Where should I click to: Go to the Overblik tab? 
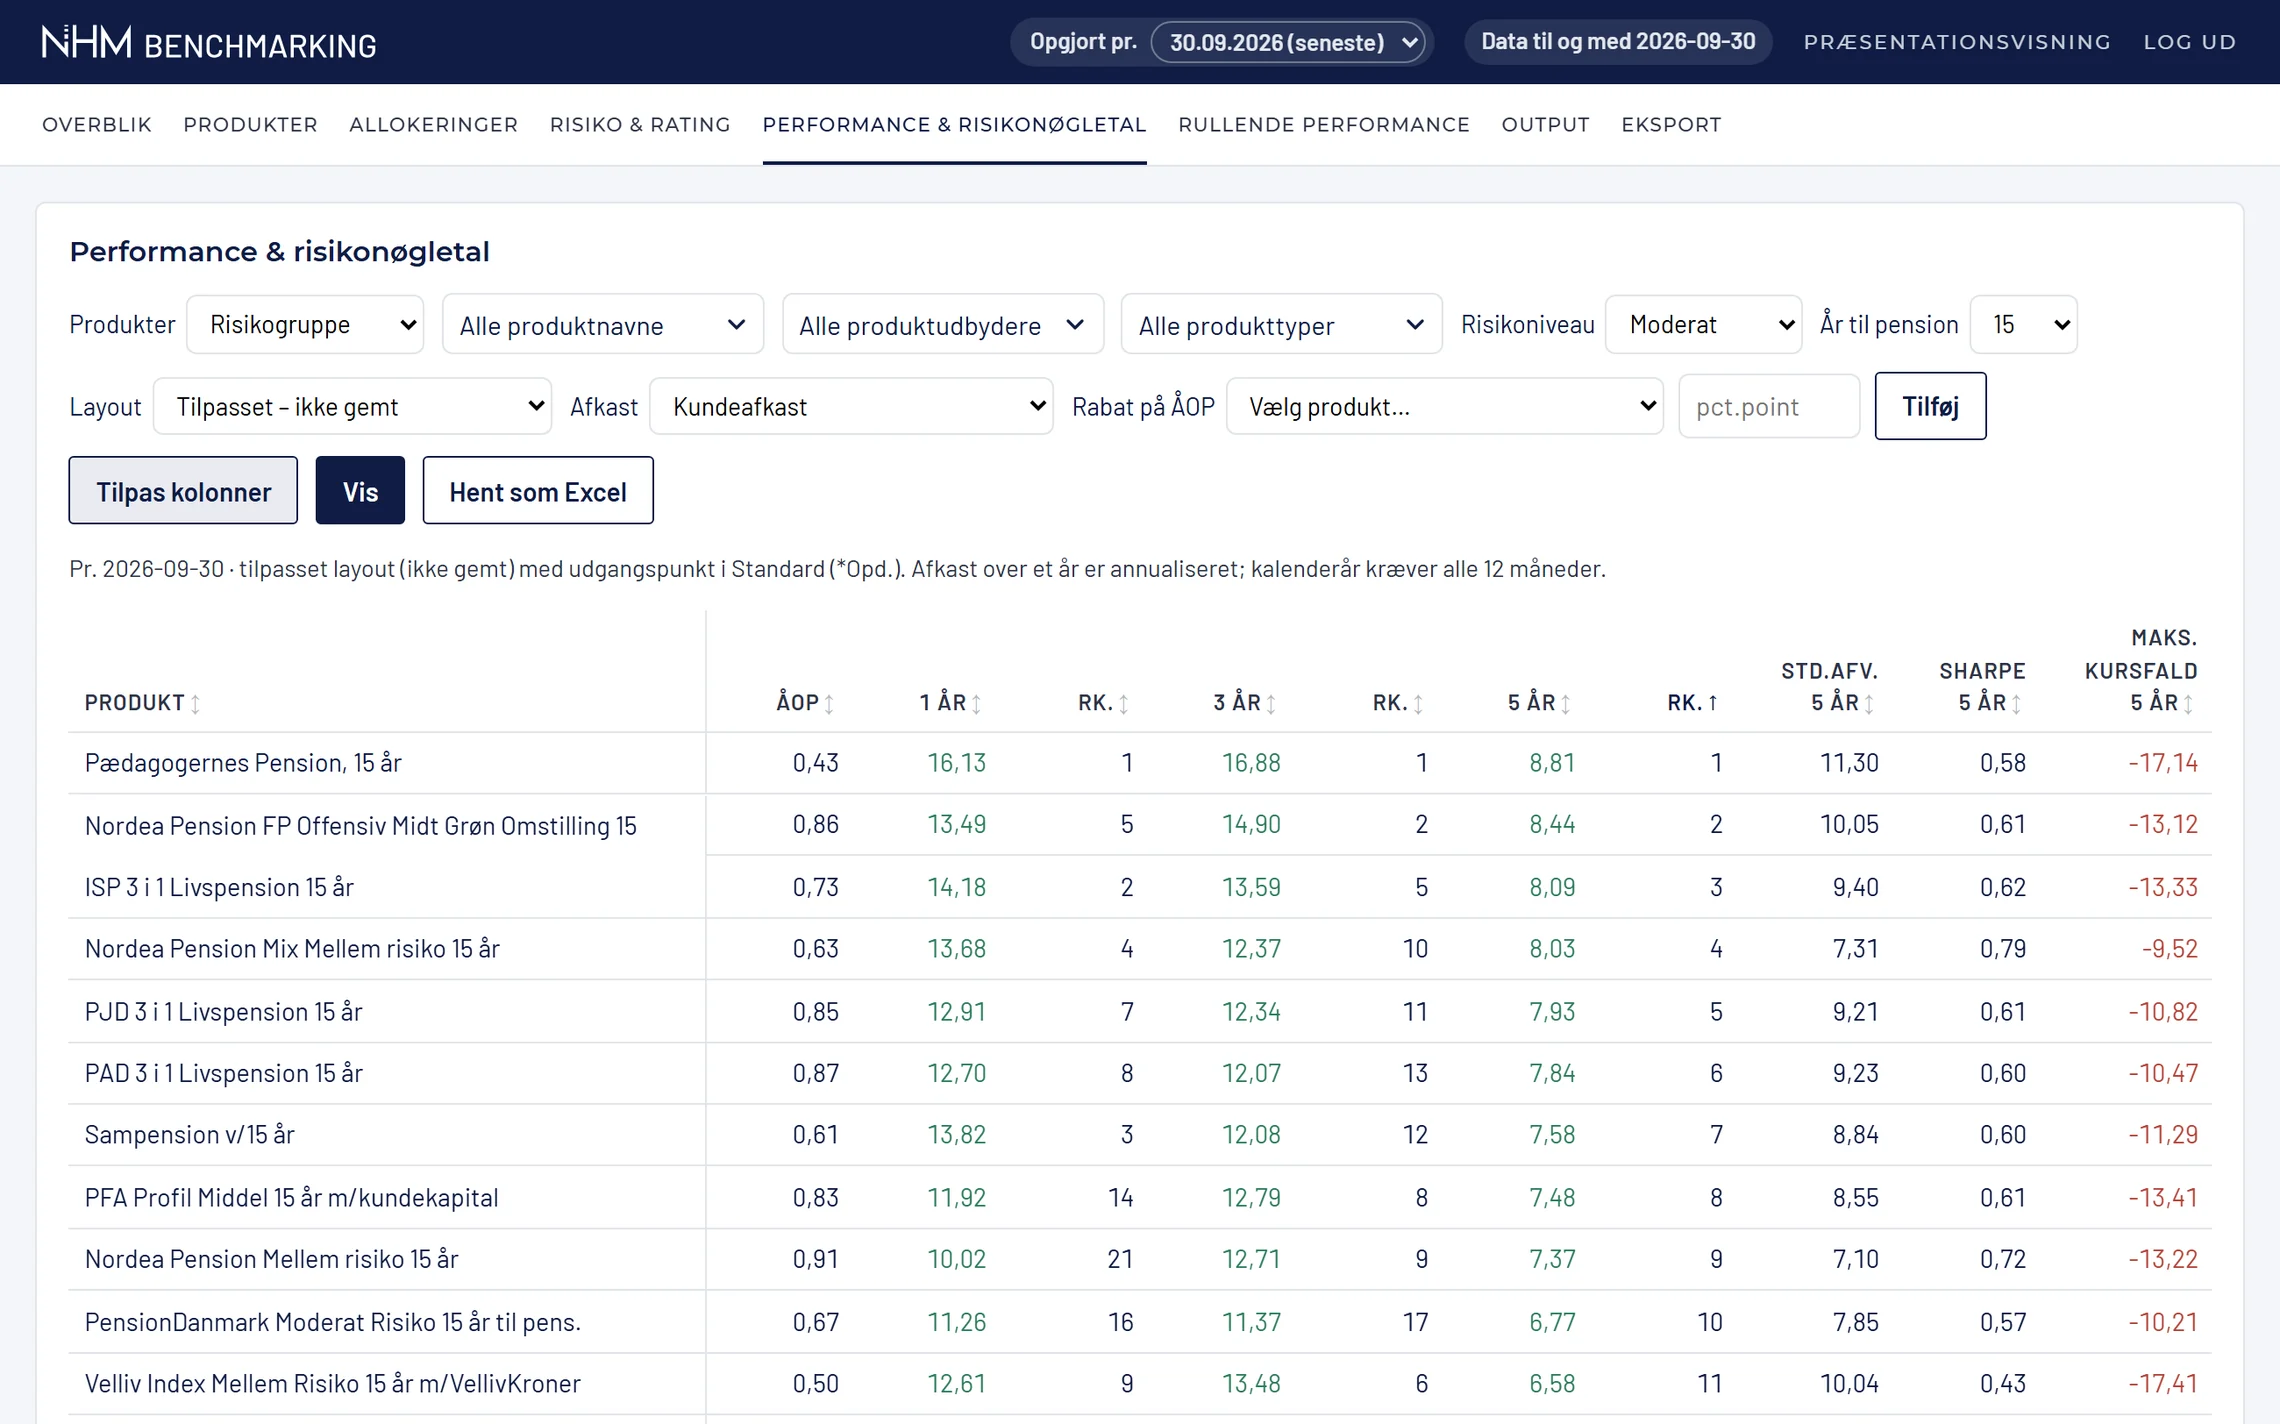[97, 125]
